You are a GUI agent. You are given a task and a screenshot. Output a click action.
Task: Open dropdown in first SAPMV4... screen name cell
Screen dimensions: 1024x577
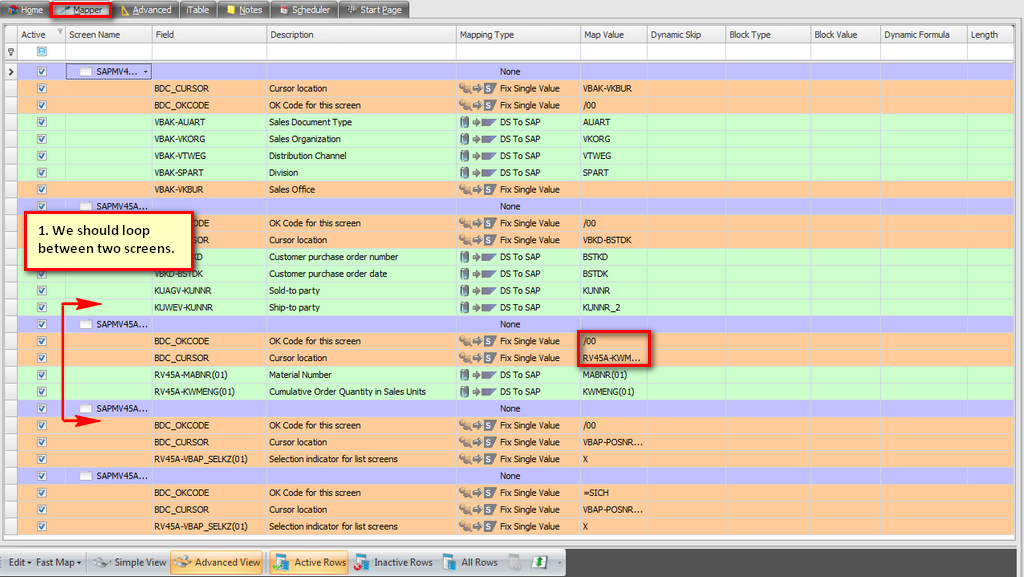[146, 72]
